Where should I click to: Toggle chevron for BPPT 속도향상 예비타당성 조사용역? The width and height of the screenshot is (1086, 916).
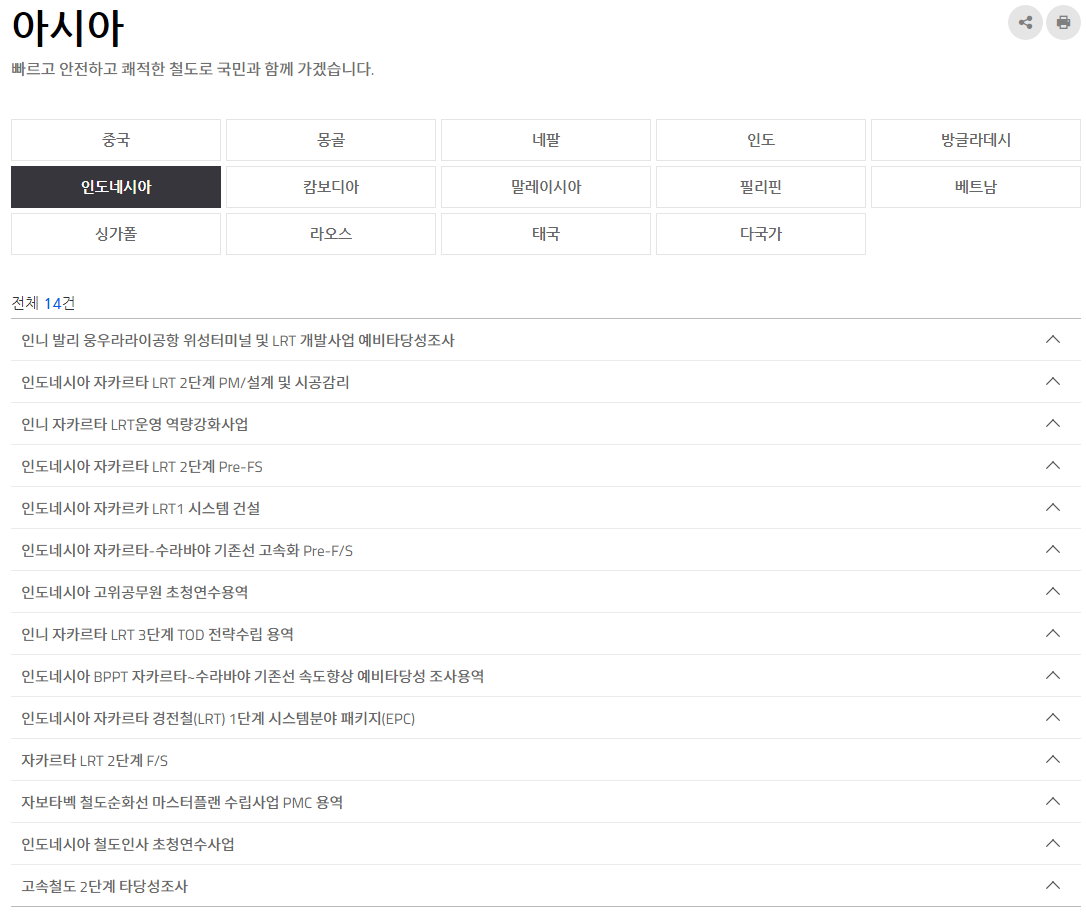pos(1053,675)
